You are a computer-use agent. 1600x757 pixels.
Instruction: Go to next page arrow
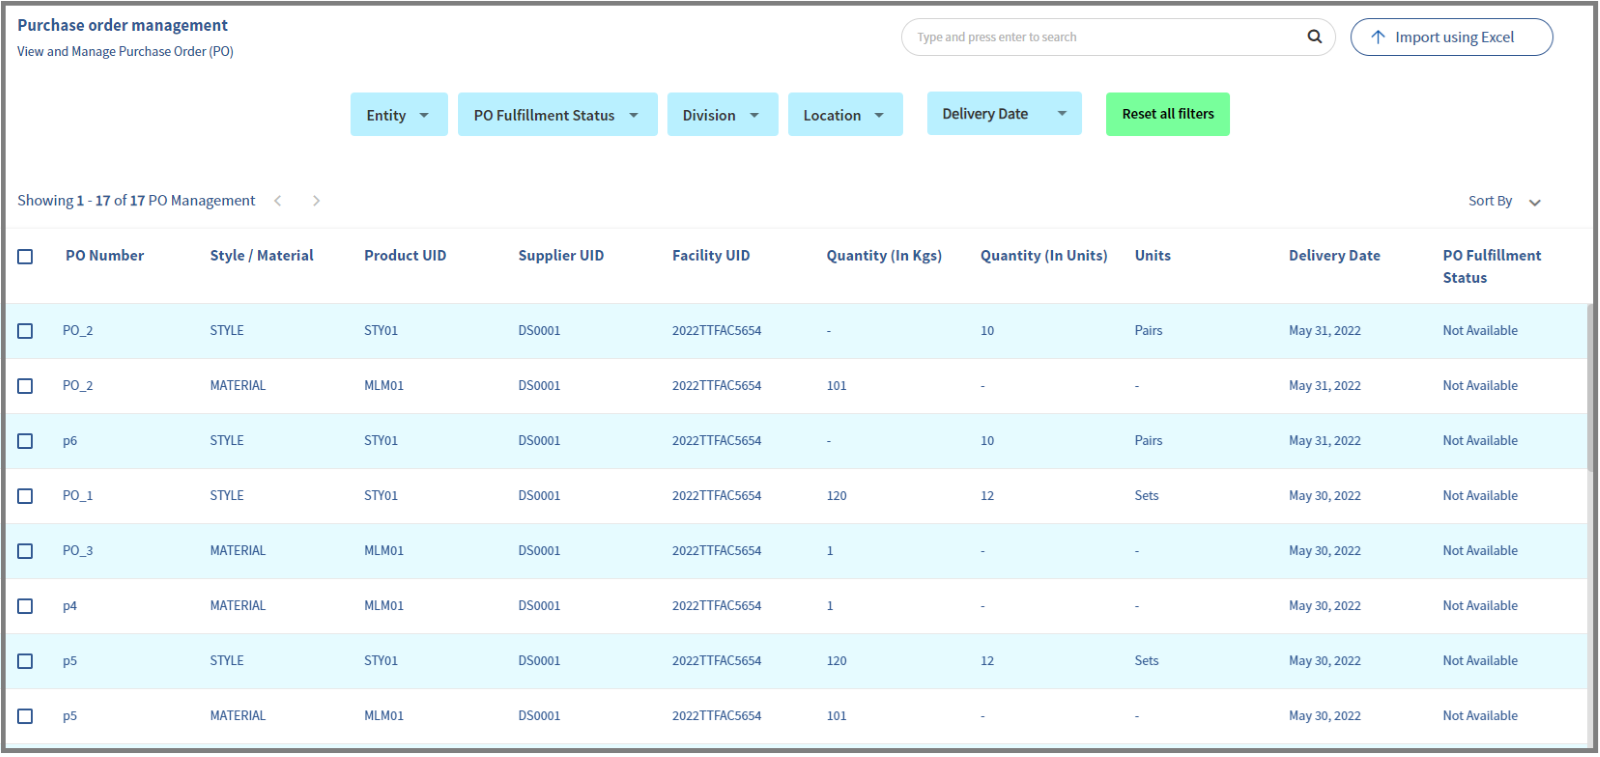(x=316, y=201)
